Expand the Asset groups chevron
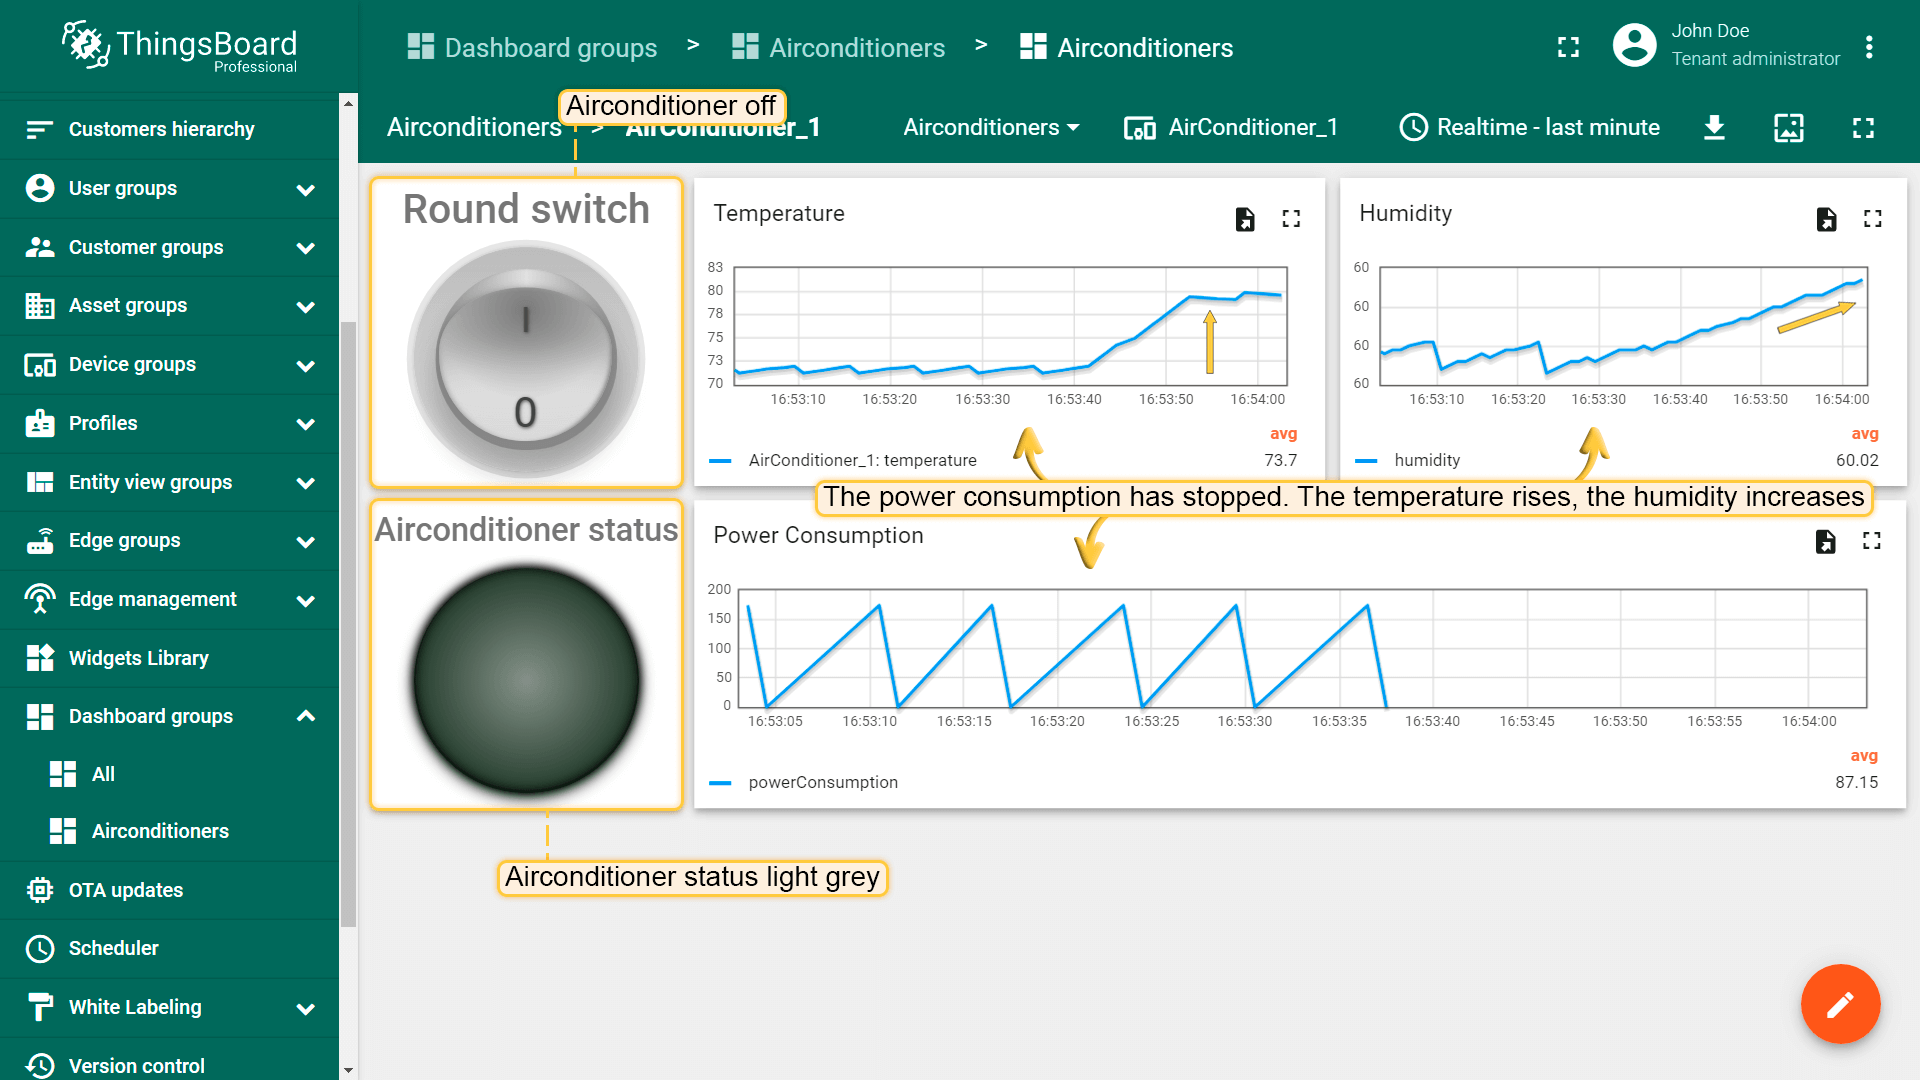Screen dimensions: 1920x1080 click(306, 306)
